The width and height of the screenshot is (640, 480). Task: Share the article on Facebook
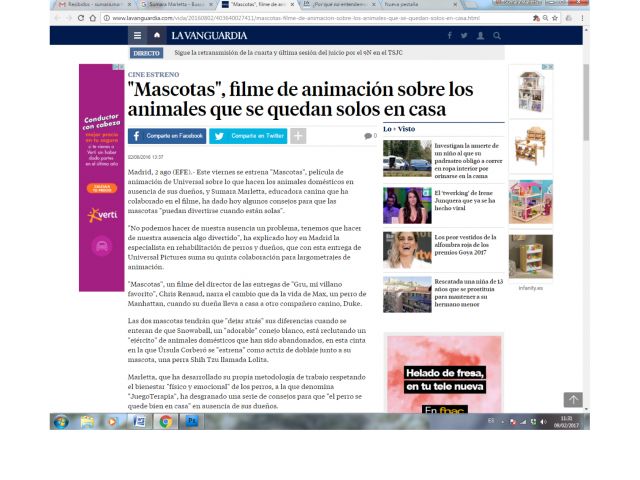click(167, 136)
